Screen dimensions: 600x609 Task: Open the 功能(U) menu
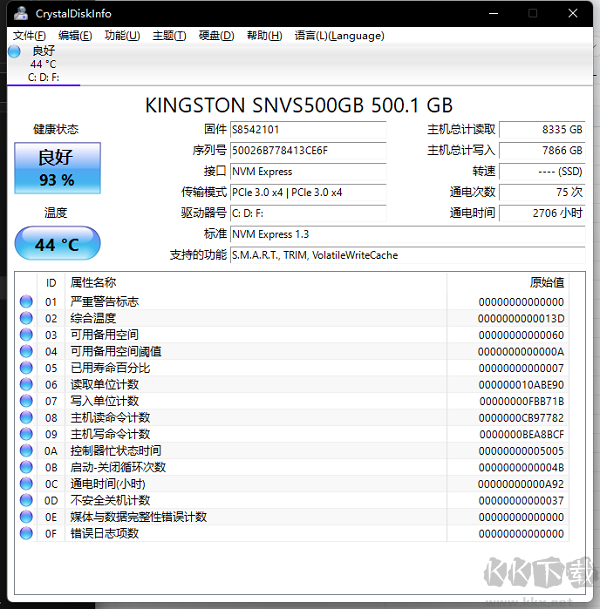(x=122, y=36)
